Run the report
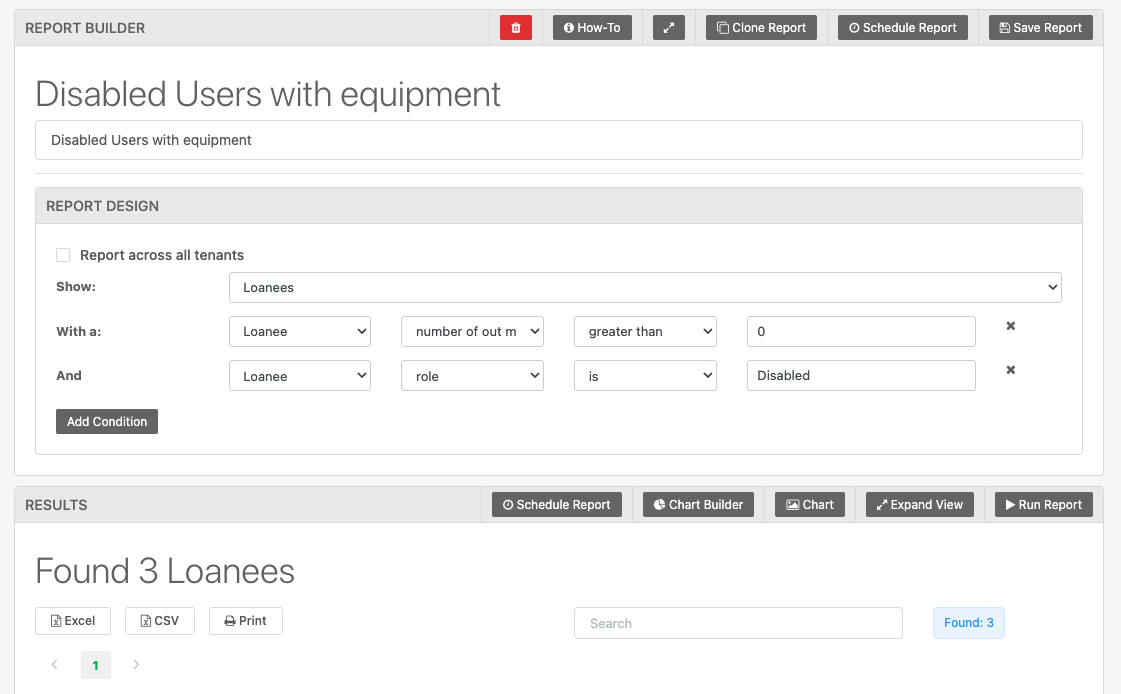The image size is (1121, 694). pyautogui.click(x=1043, y=504)
